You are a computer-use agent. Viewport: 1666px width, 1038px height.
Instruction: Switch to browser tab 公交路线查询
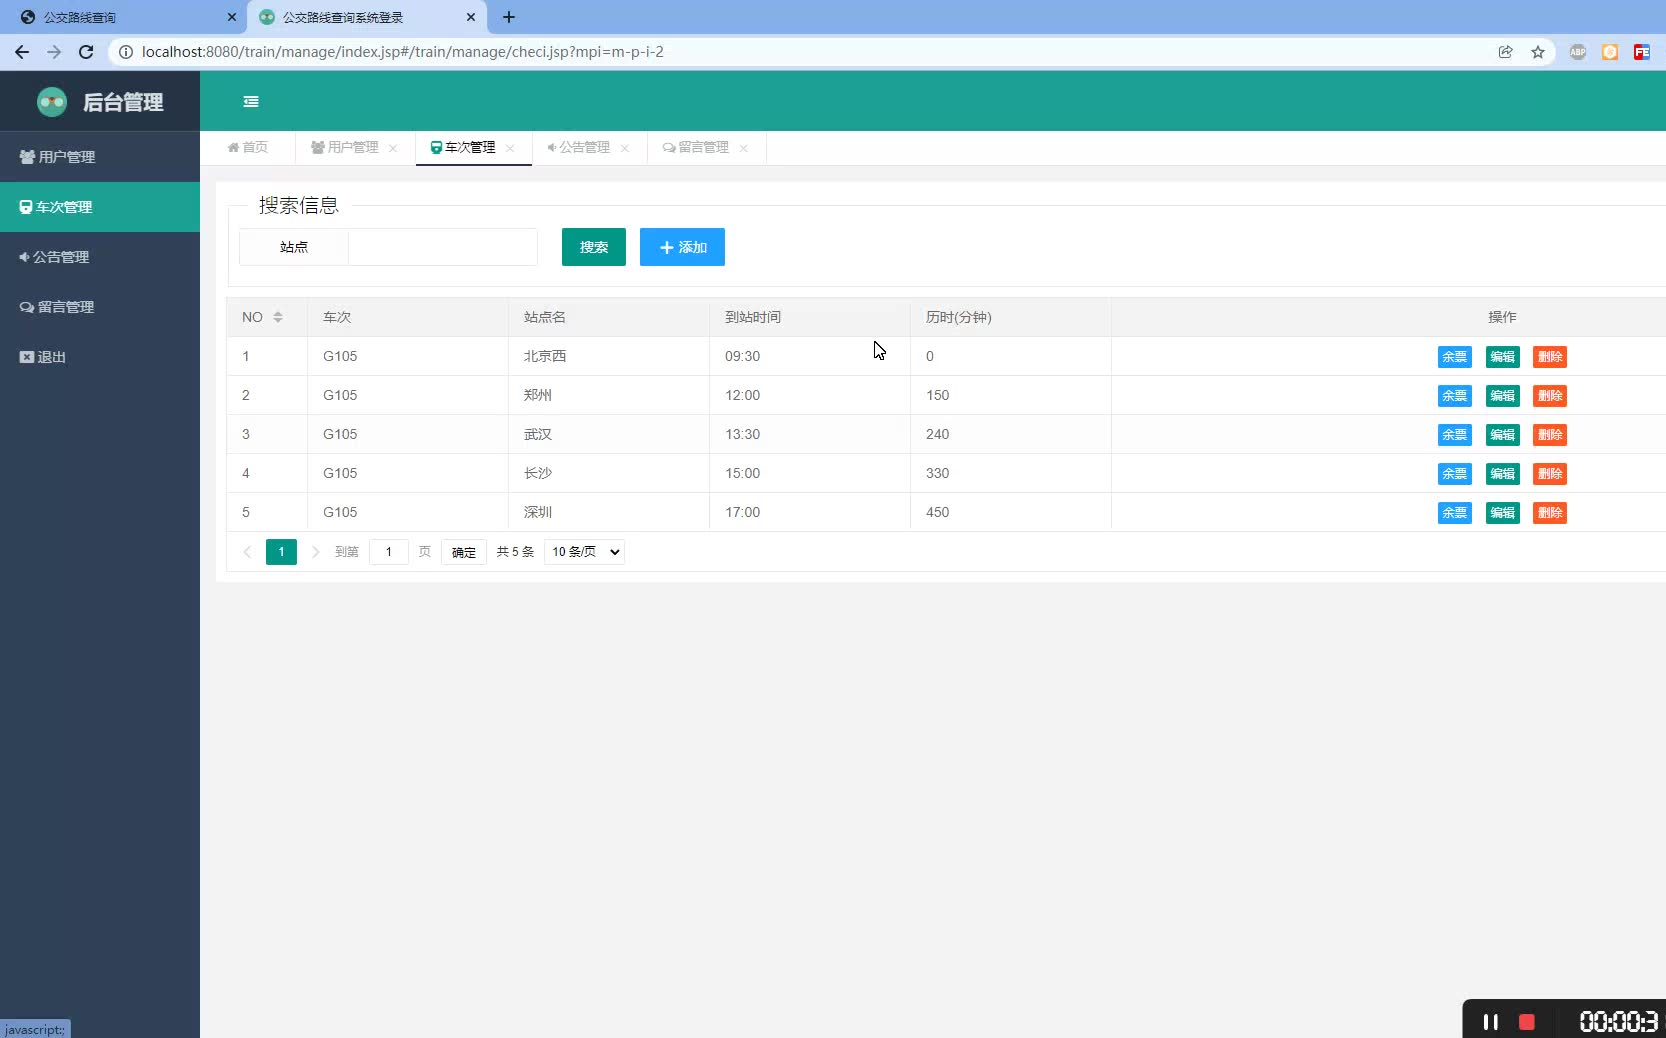click(125, 17)
